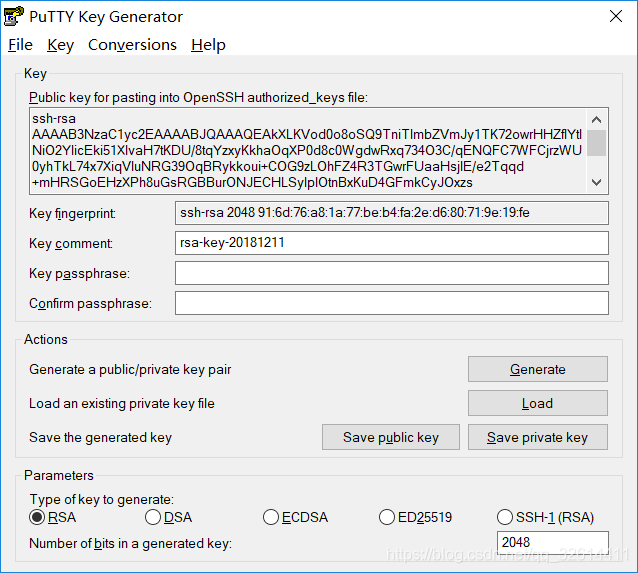Click the public key scrollbar down arrow

pyautogui.click(x=596, y=182)
